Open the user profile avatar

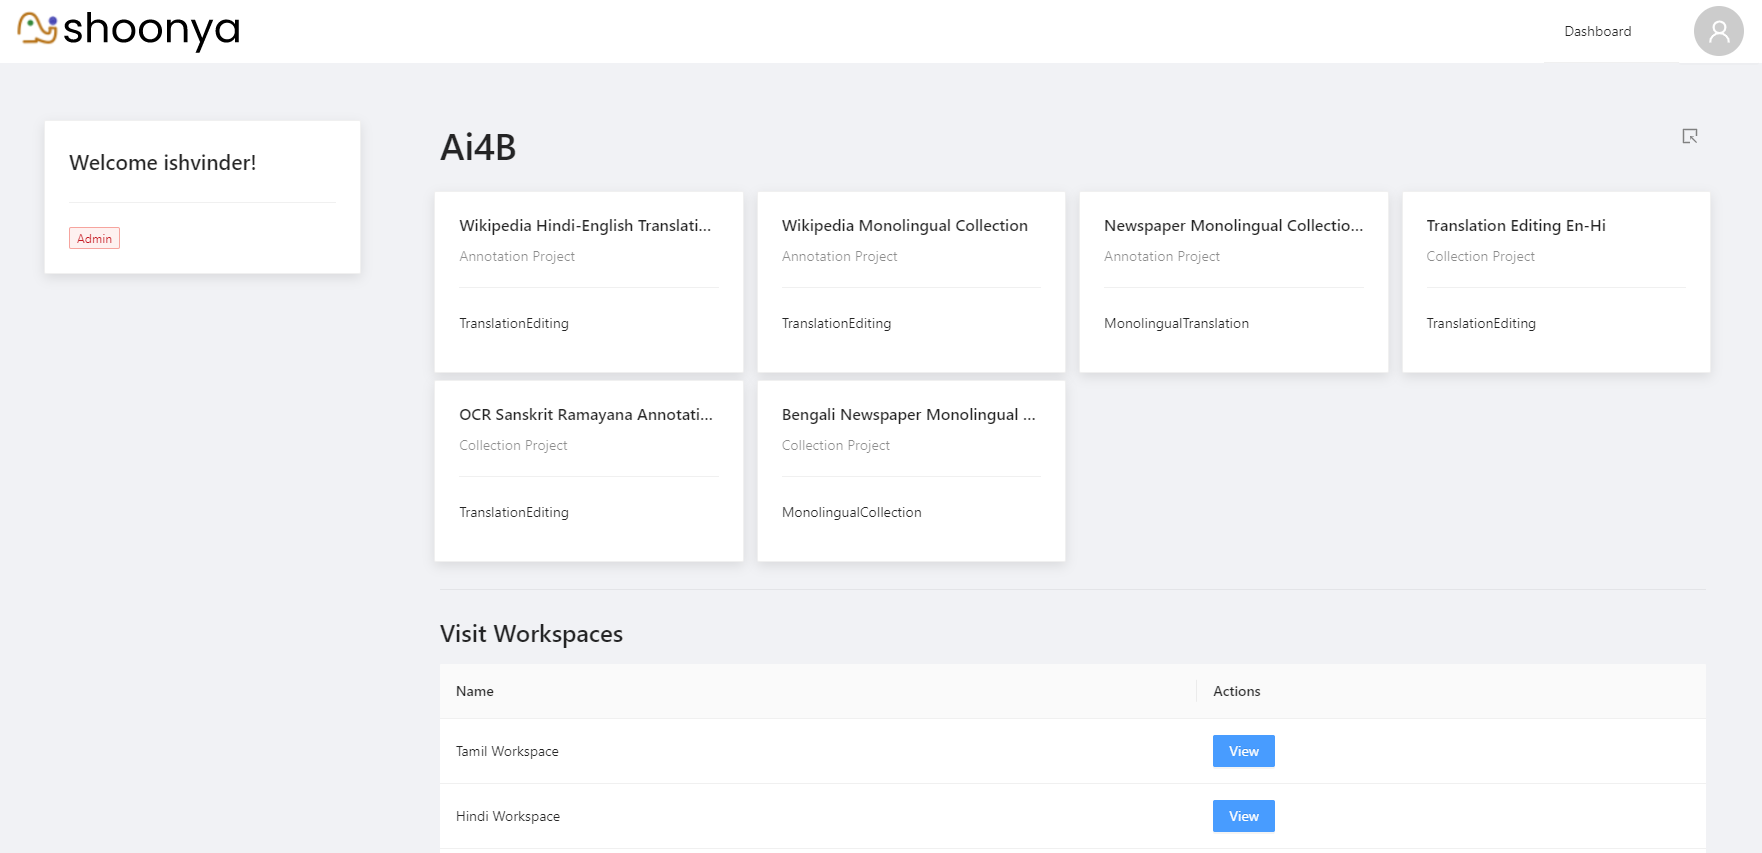click(1718, 31)
